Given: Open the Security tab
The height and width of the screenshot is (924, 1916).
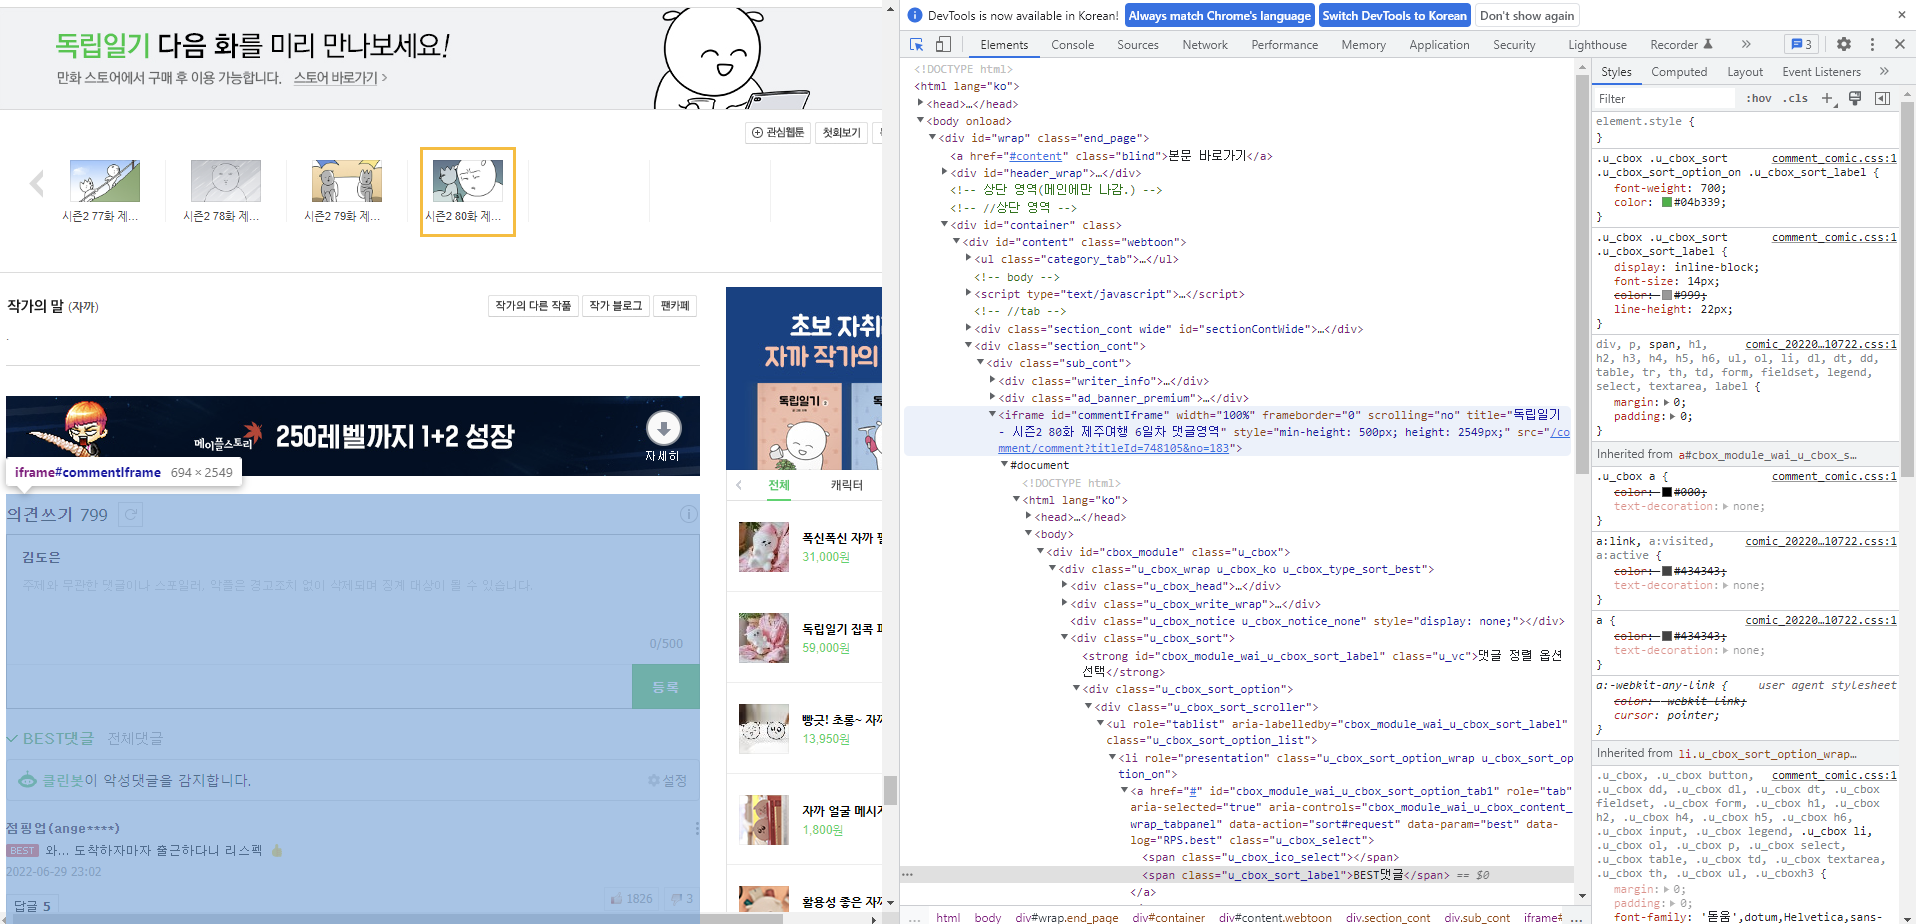Looking at the screenshot, I should point(1514,45).
